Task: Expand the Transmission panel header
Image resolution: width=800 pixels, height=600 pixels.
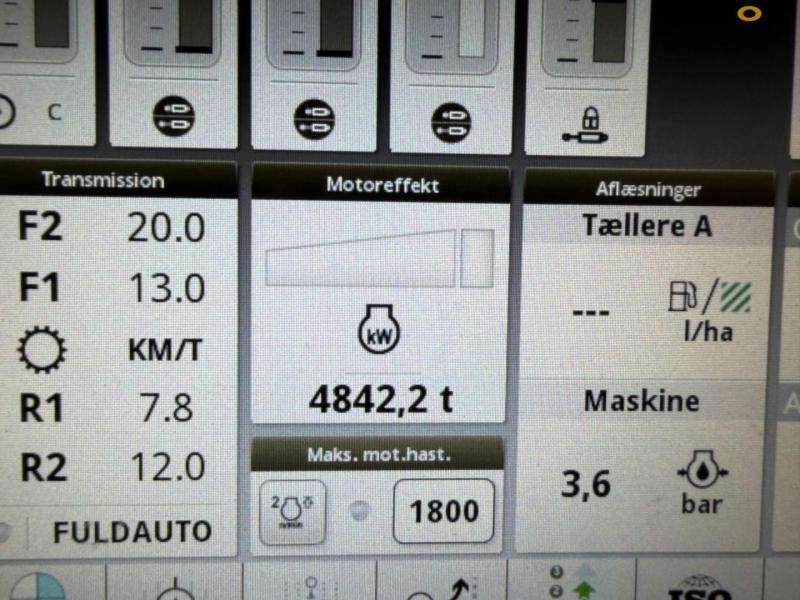Action: (x=103, y=180)
